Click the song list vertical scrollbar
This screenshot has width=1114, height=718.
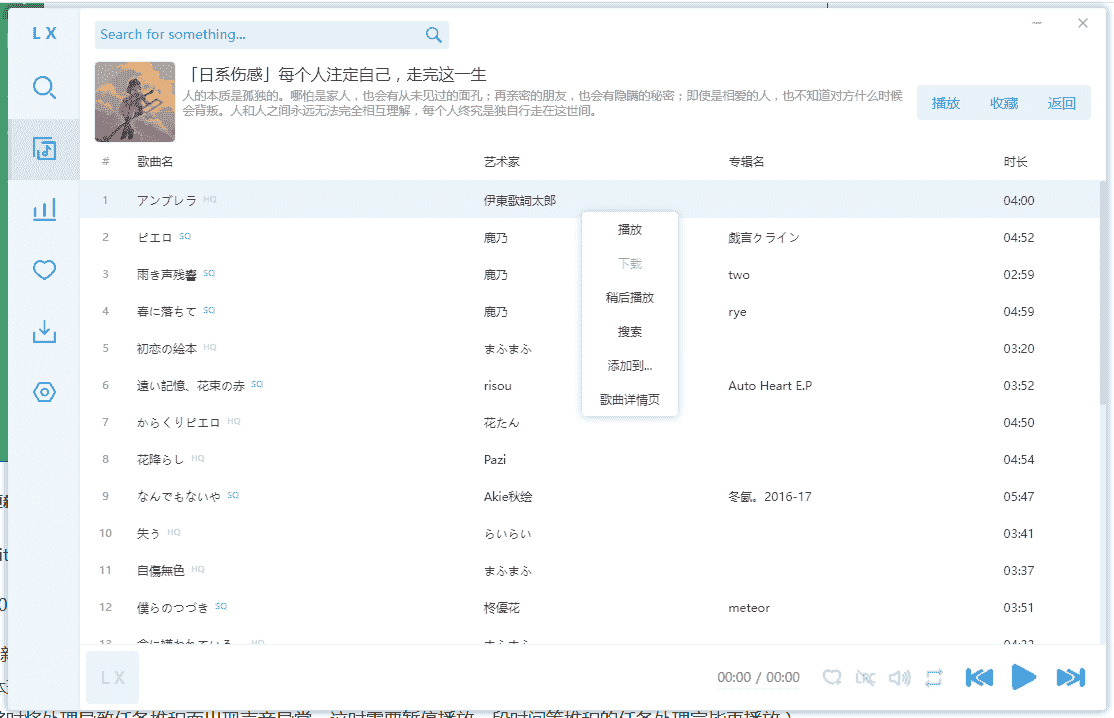tap(1103, 293)
